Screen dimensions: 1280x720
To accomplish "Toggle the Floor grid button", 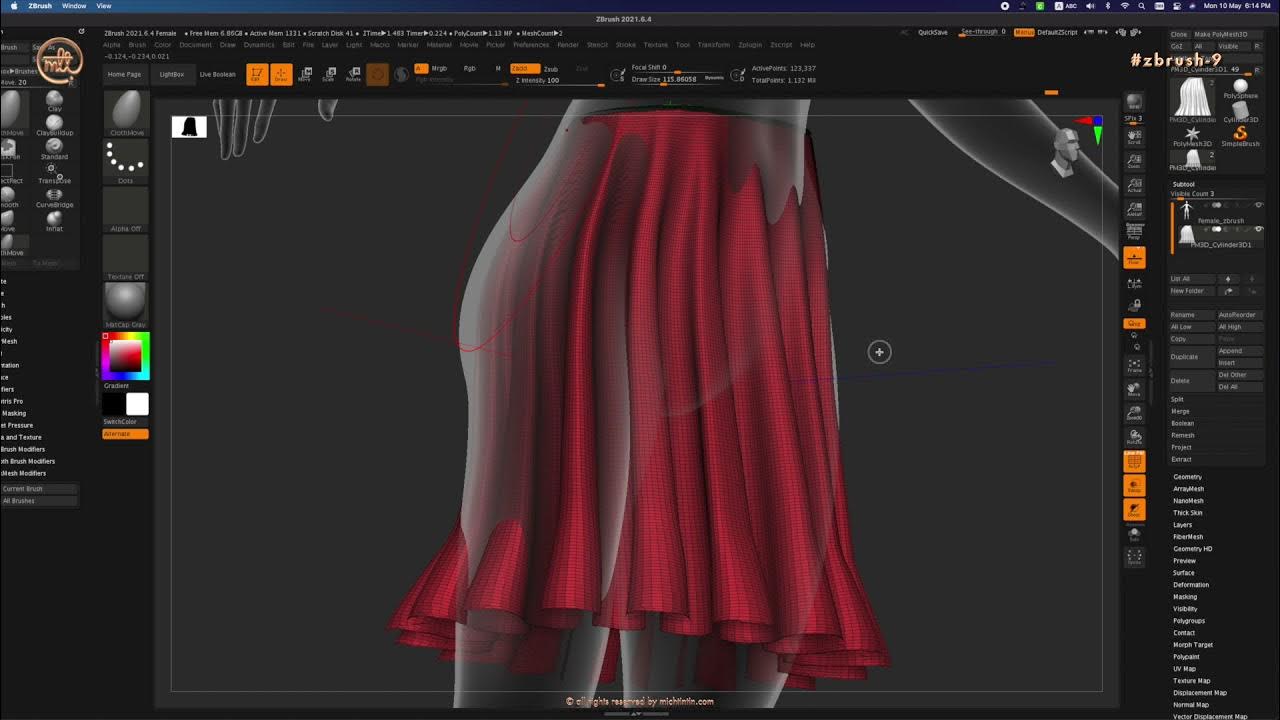I will pos(1134,258).
